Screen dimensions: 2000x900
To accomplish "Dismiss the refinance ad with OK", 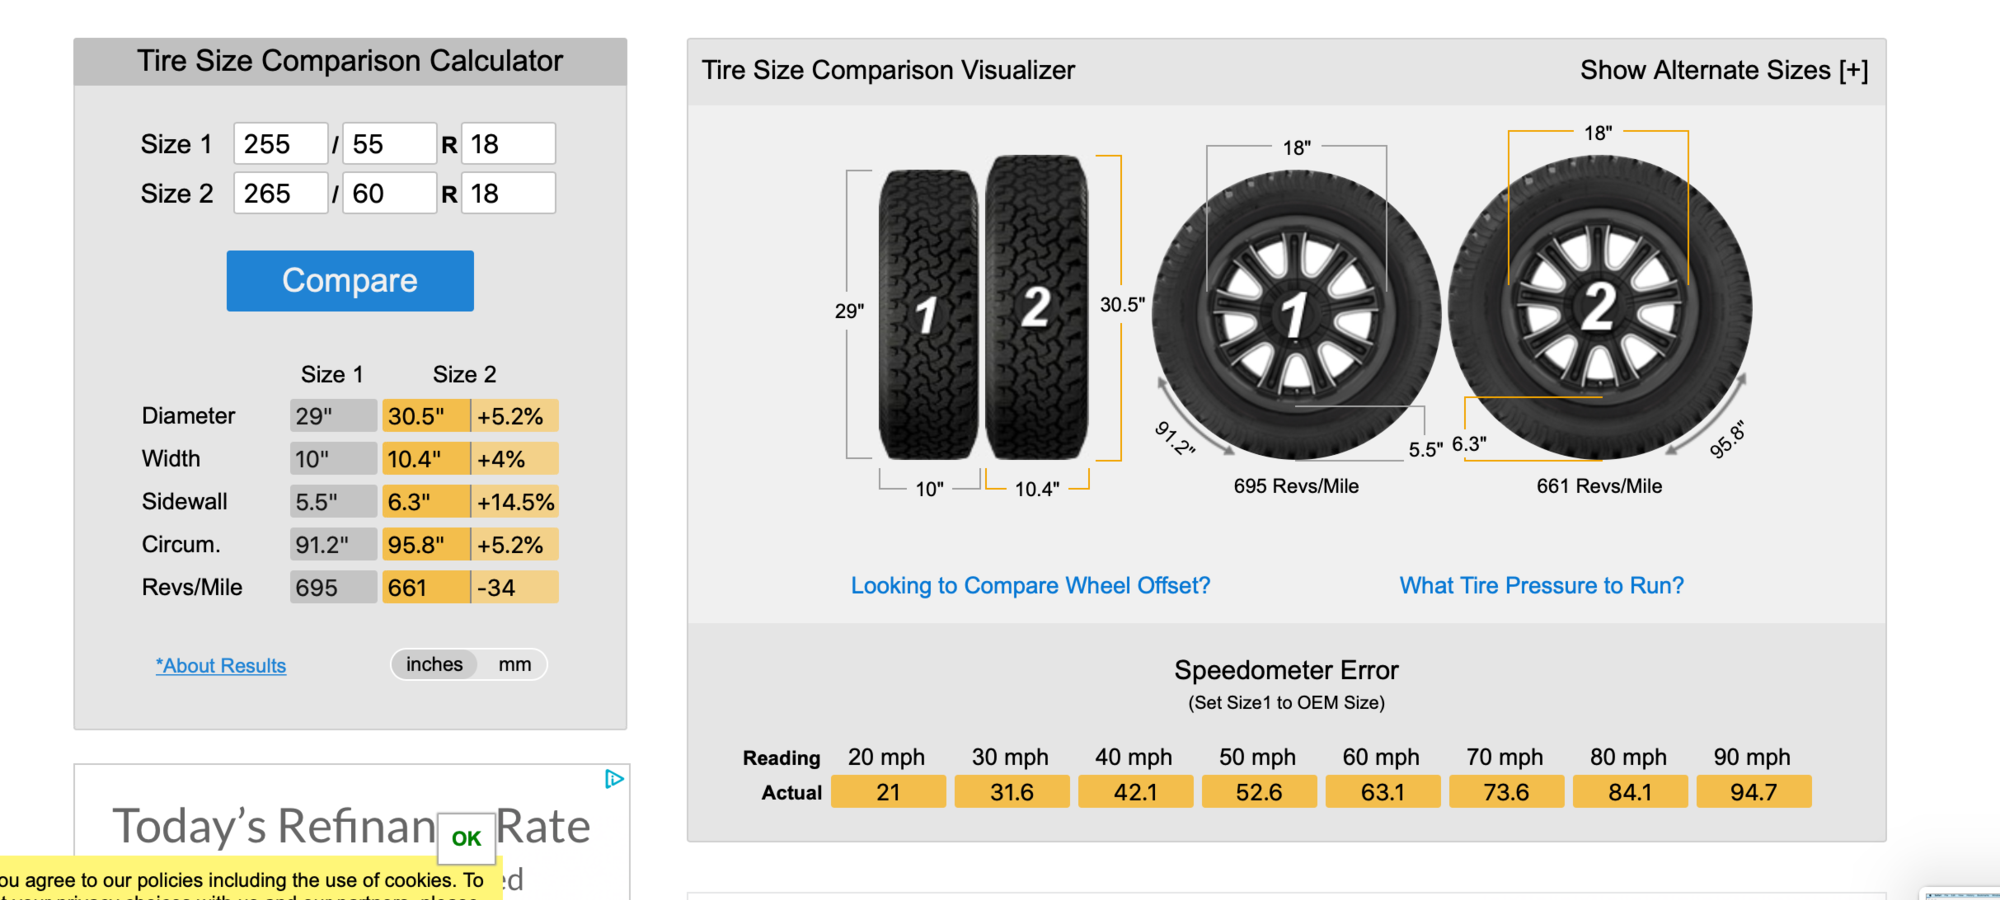I will pyautogui.click(x=466, y=839).
